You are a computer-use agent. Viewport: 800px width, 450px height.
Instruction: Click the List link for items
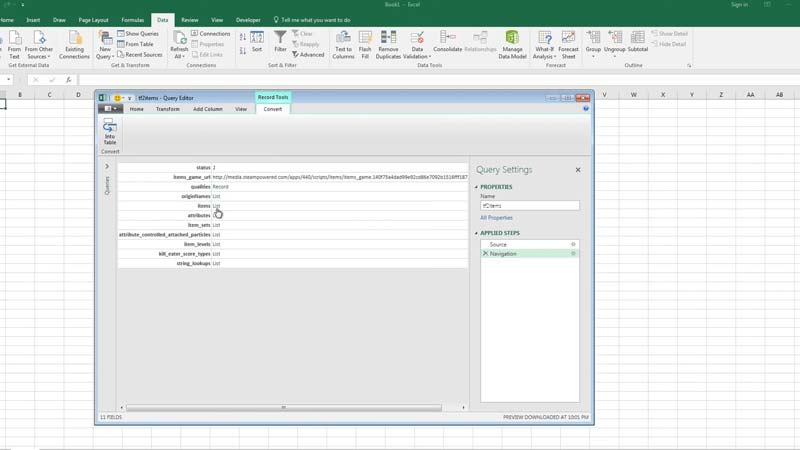tap(216, 206)
